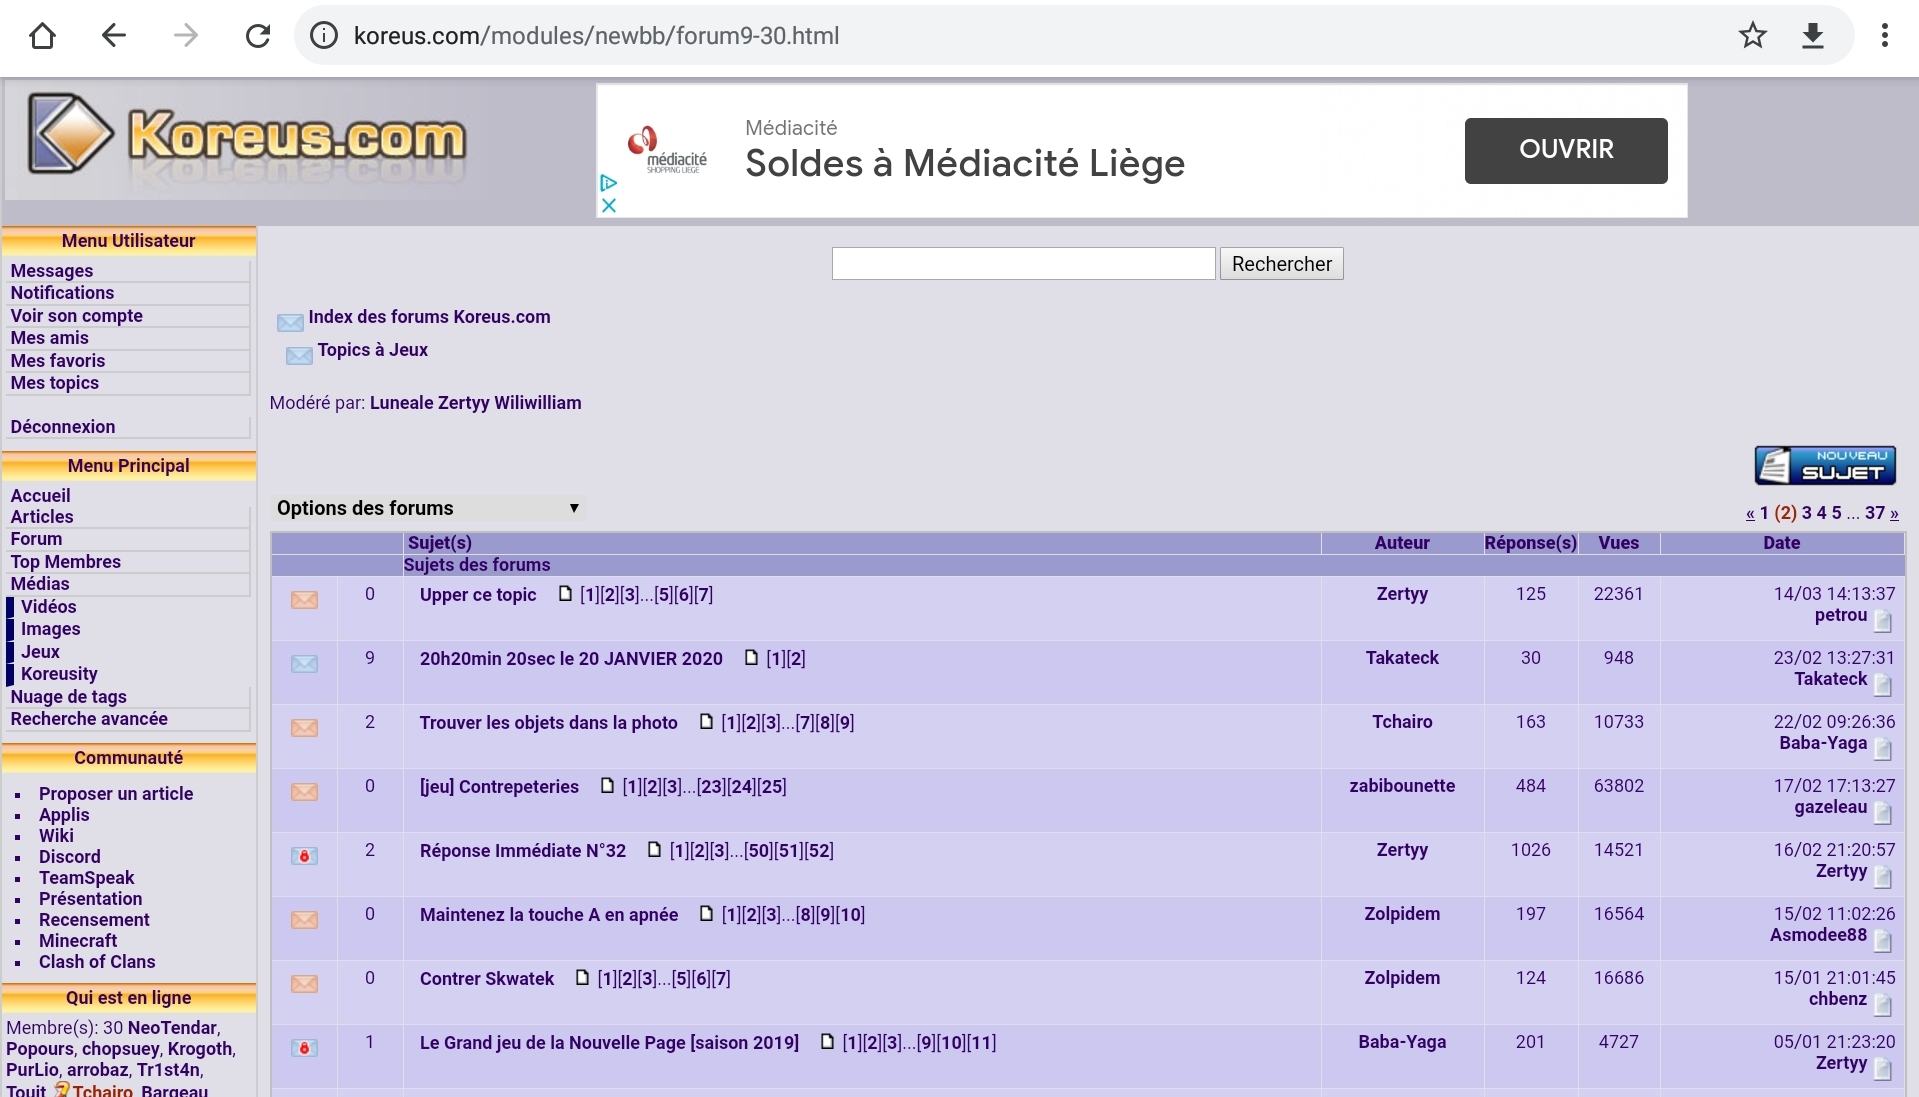The width and height of the screenshot is (1919, 1097).
Task: Open Messages in Menu Utilisateur
Action: (52, 271)
